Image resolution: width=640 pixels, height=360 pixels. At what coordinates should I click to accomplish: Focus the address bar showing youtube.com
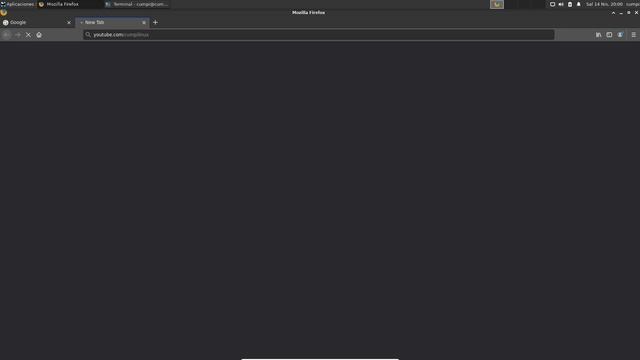click(318, 35)
